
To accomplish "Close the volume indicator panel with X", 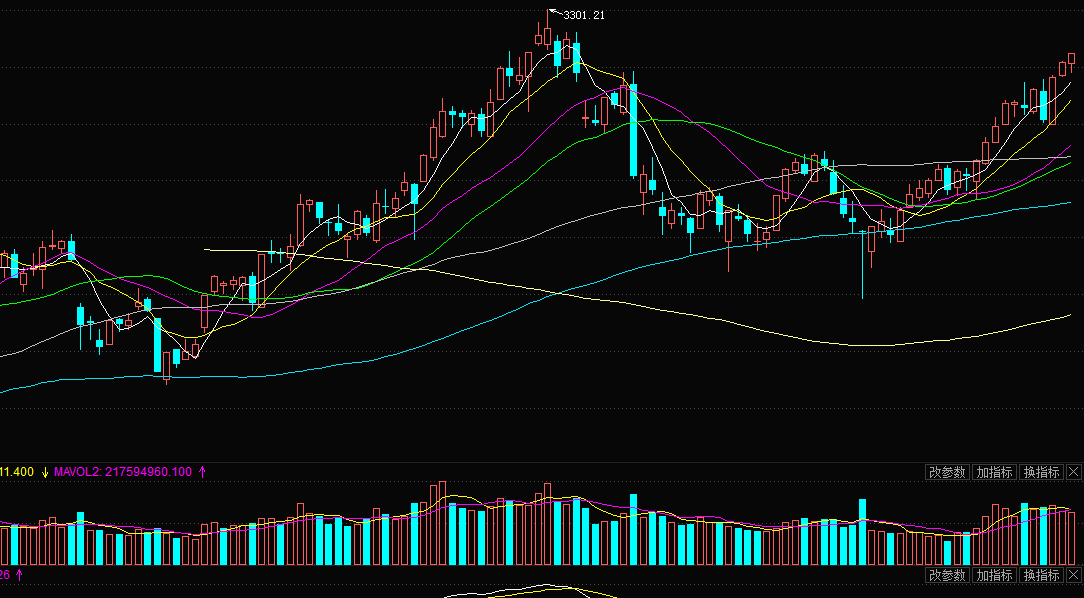I will click(x=1074, y=472).
